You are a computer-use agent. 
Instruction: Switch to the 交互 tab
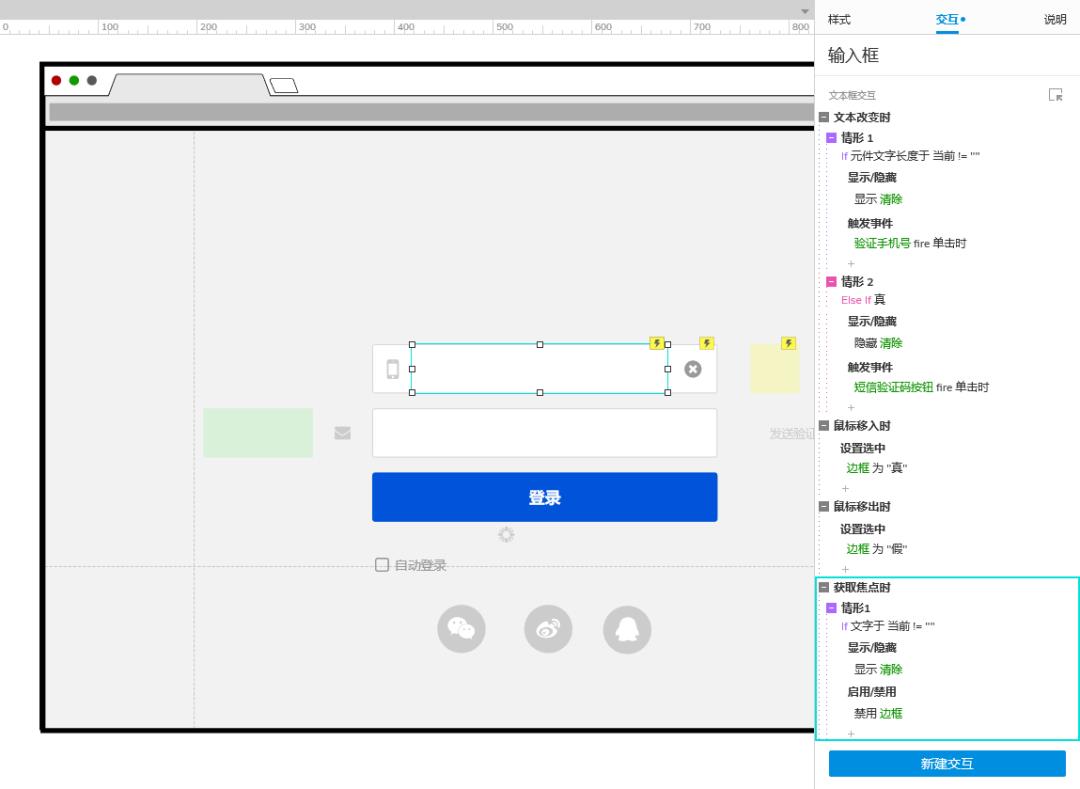tap(948, 19)
